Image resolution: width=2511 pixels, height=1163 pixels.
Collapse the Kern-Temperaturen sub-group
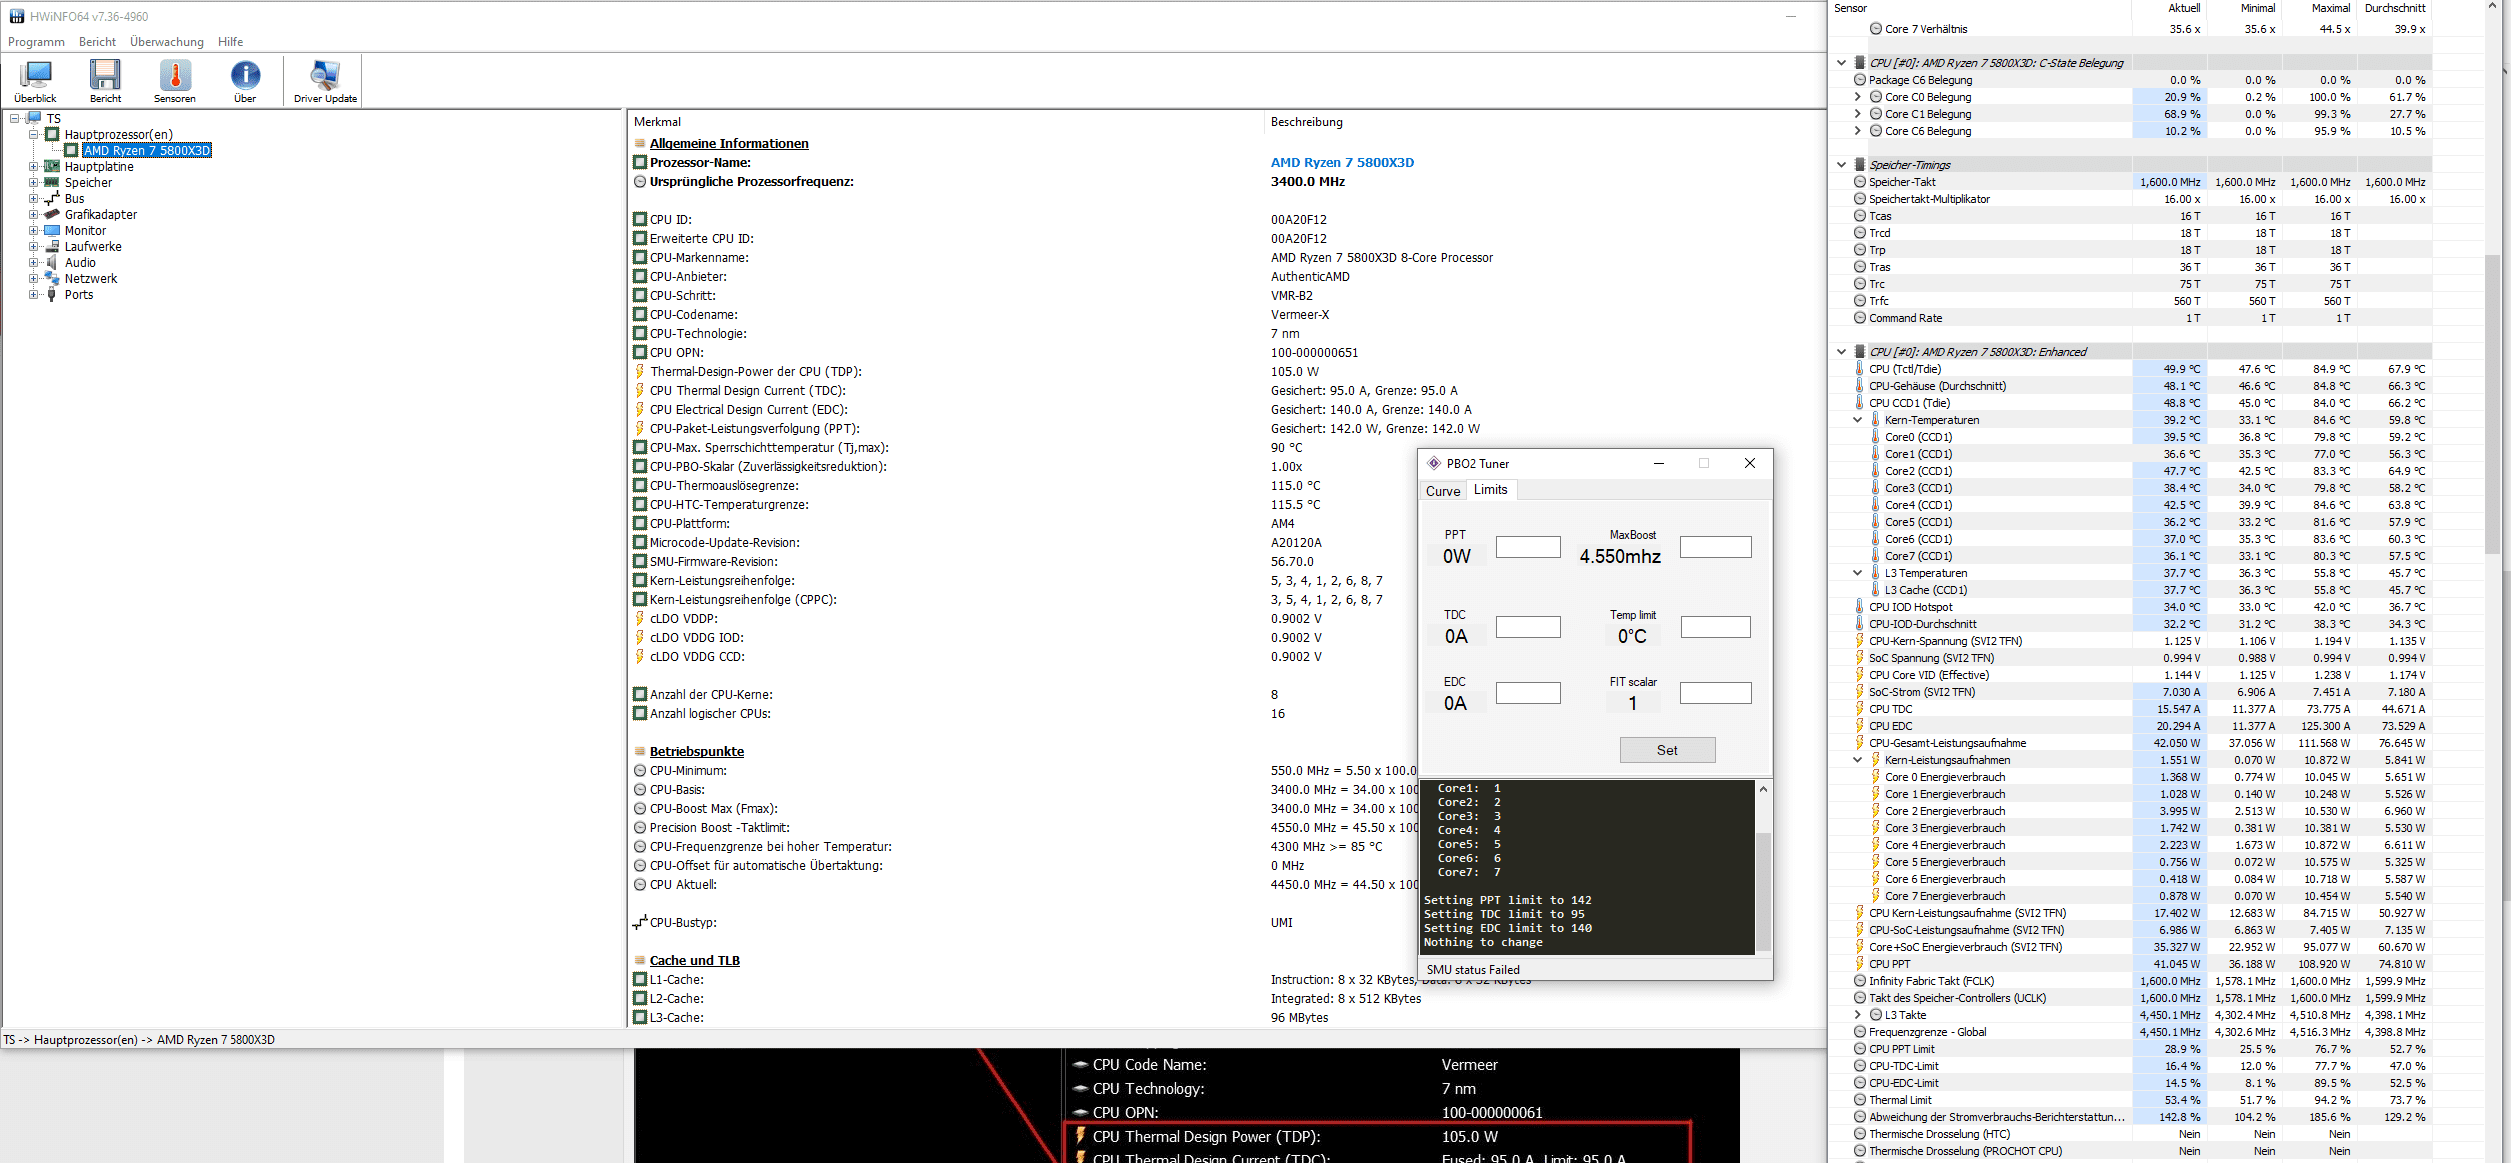1858,420
